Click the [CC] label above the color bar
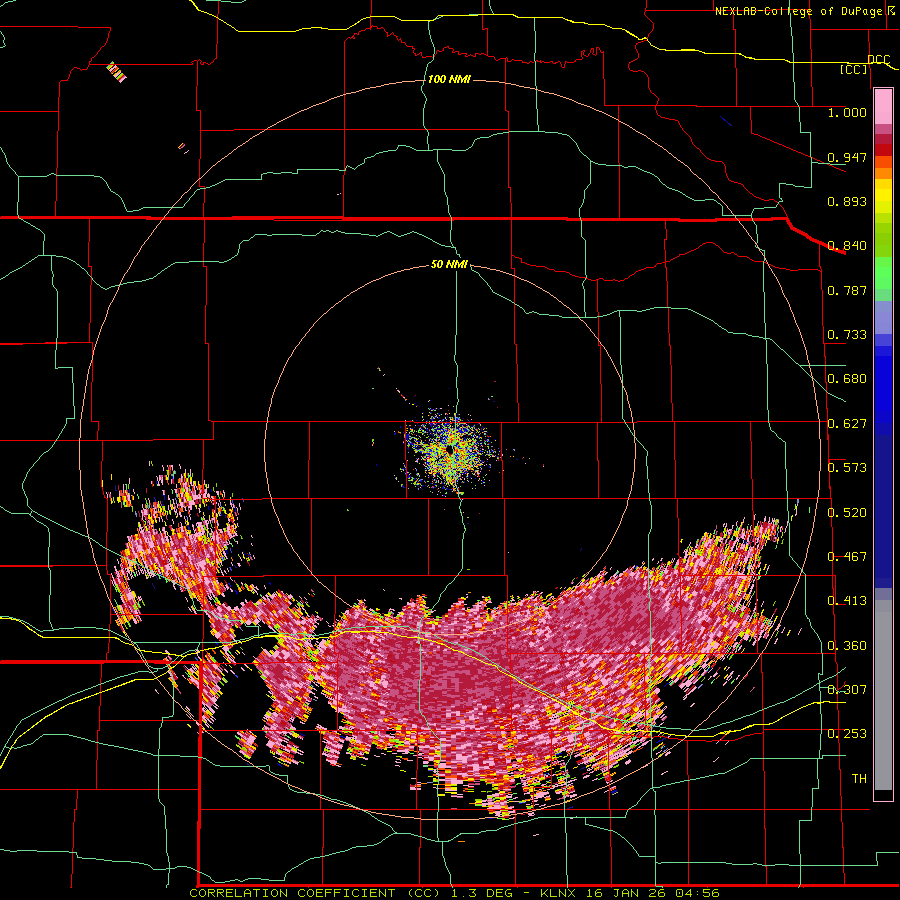Screen dimensions: 900x900 [854, 69]
